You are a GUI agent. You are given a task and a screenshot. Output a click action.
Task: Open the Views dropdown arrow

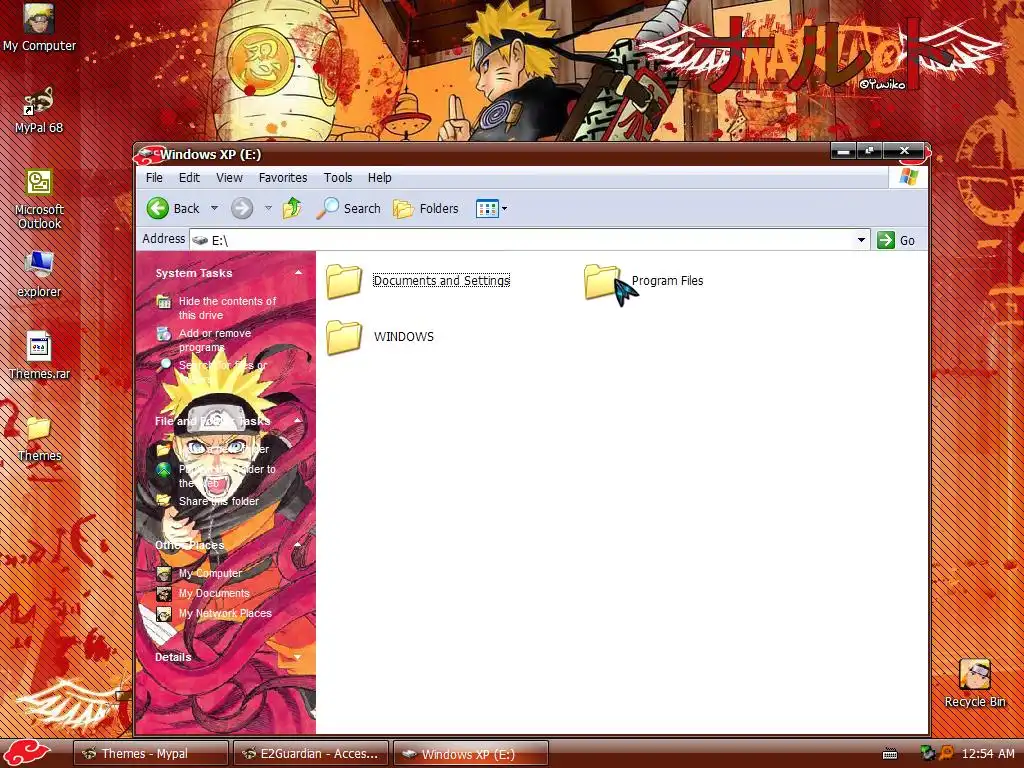504,209
